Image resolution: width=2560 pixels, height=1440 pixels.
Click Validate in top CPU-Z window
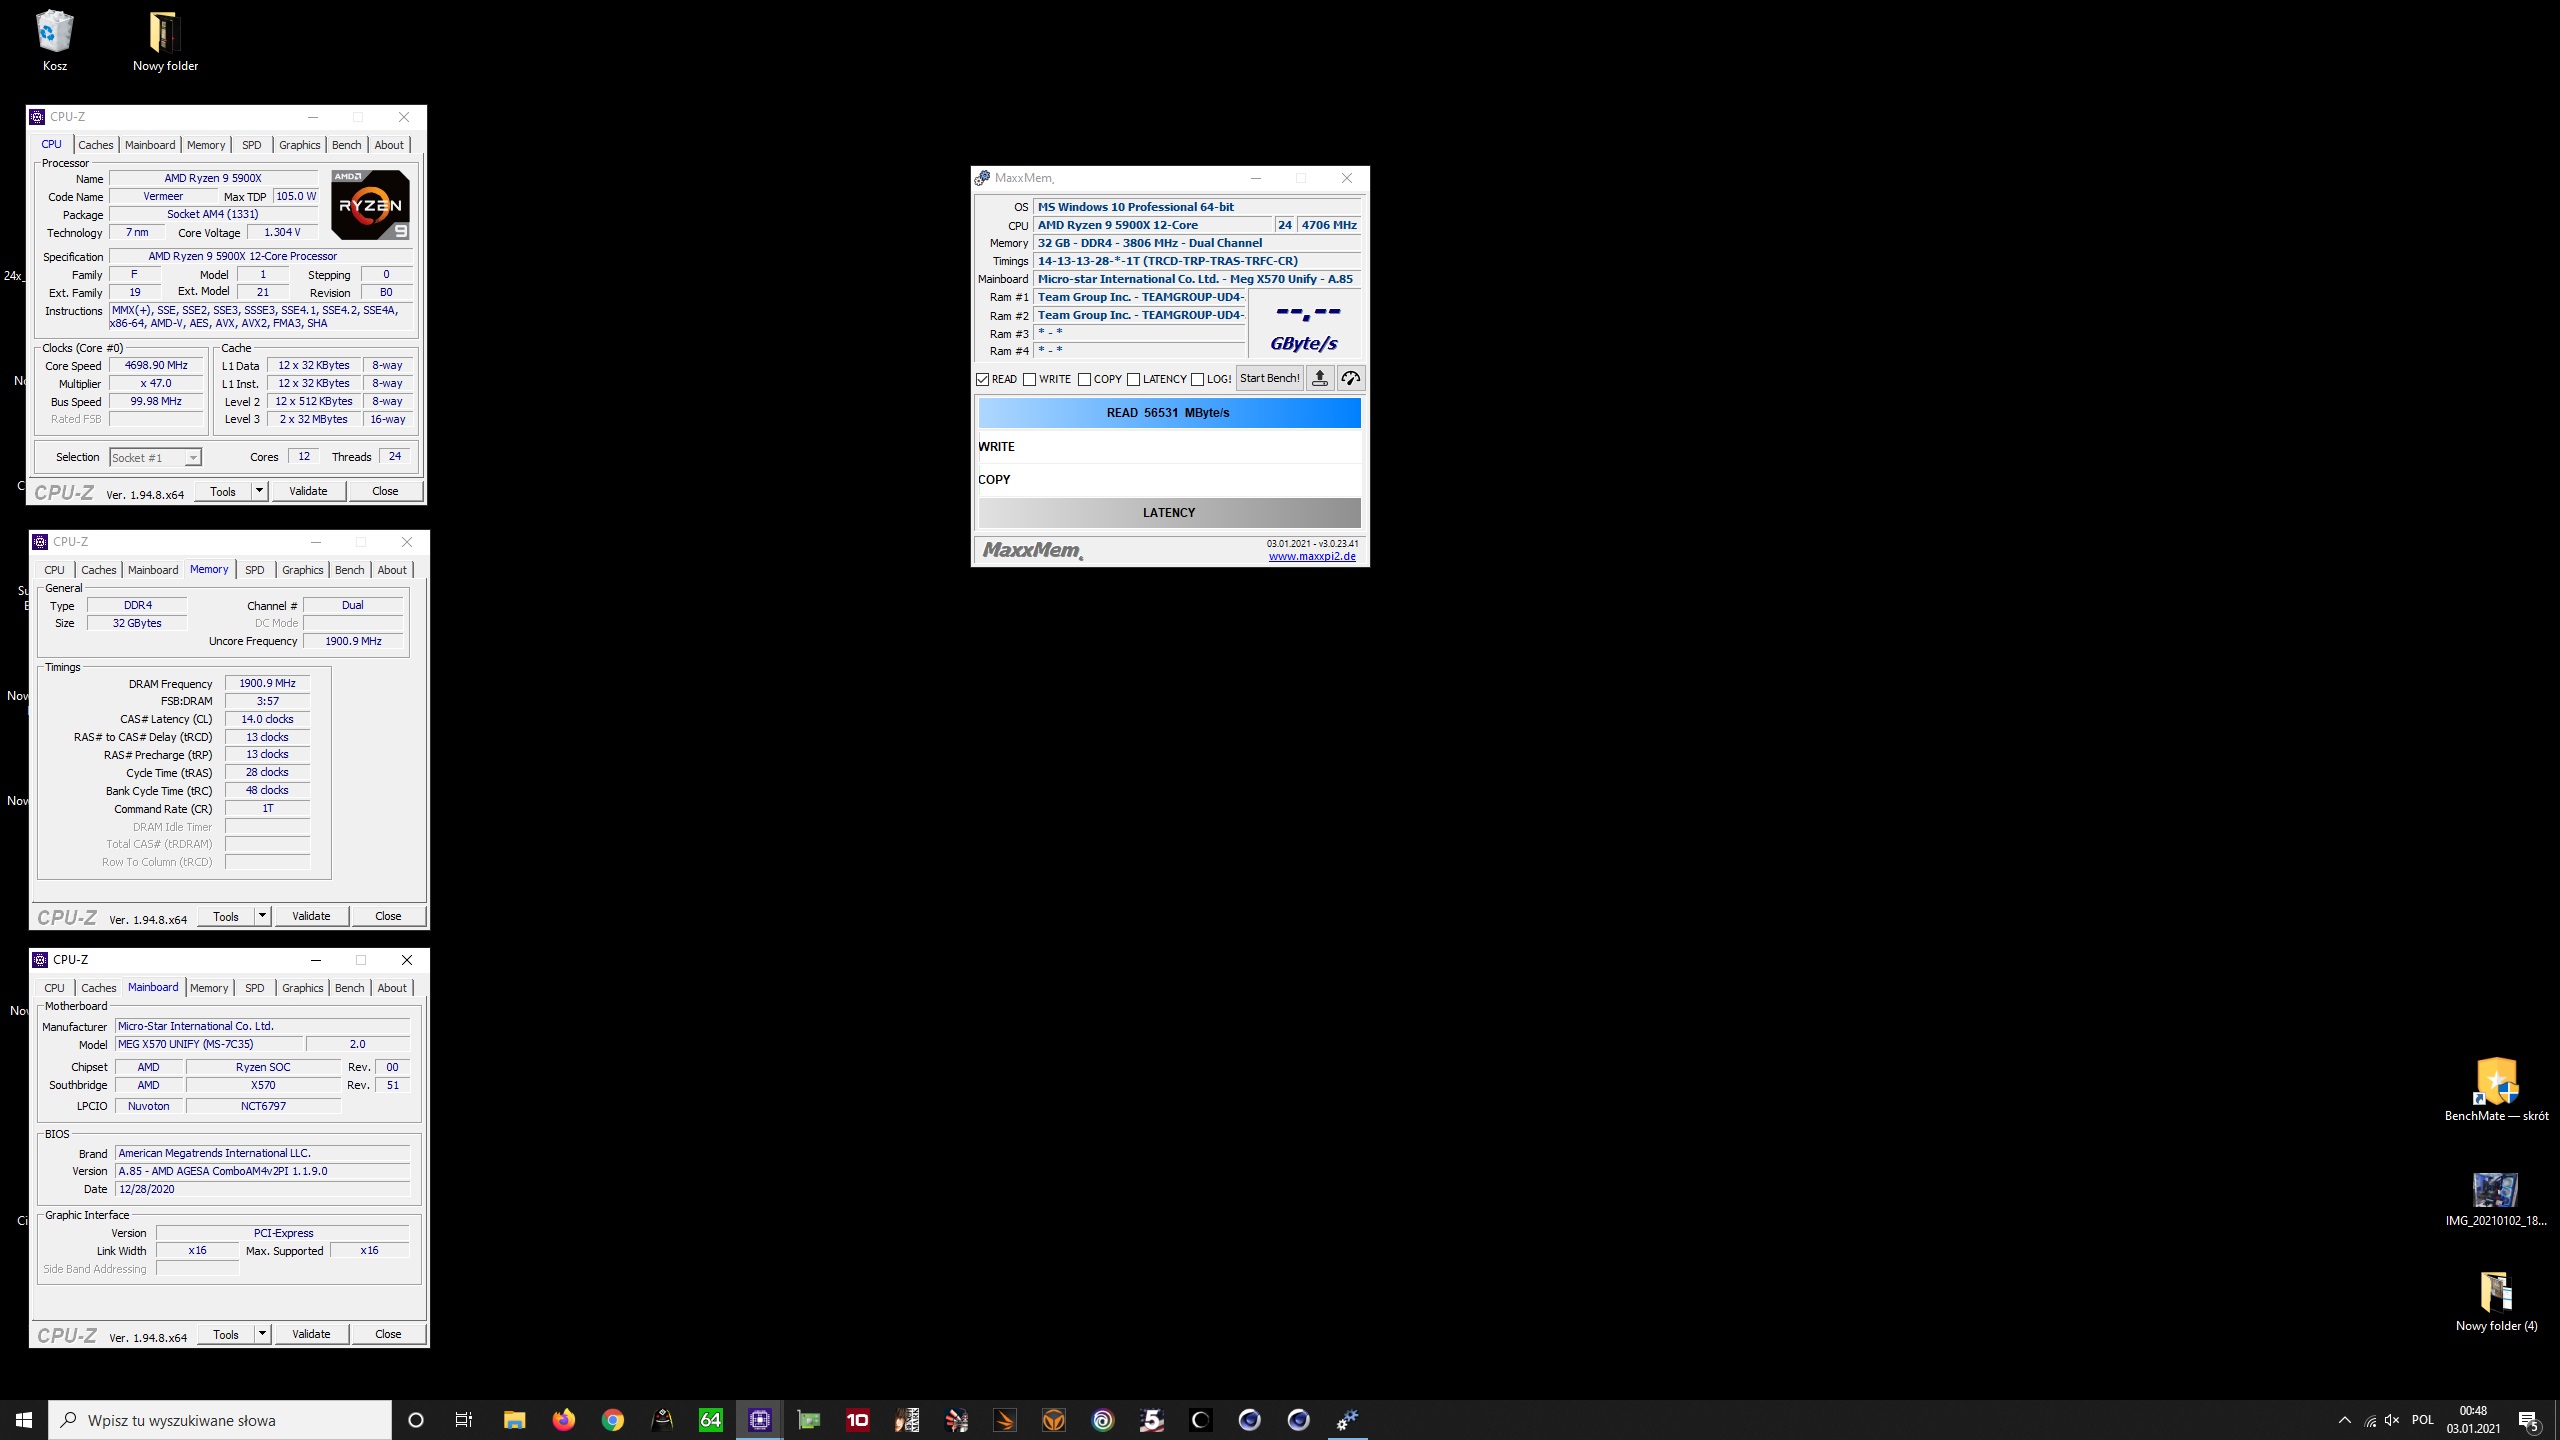click(x=308, y=491)
